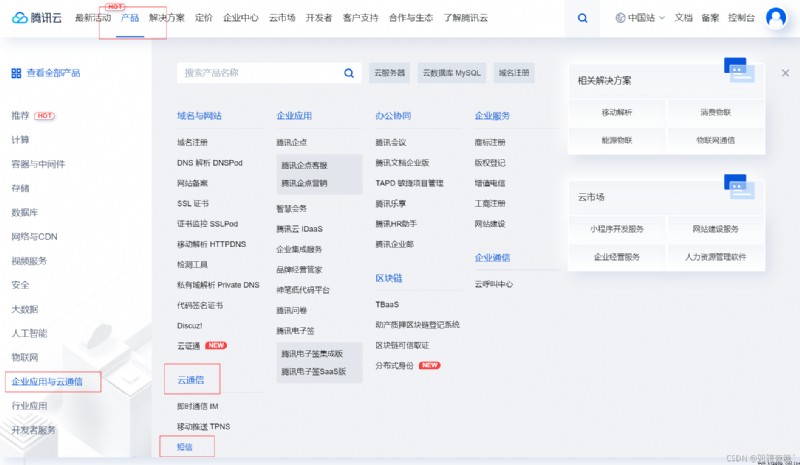Select 视频服务 category

pyautogui.click(x=29, y=261)
